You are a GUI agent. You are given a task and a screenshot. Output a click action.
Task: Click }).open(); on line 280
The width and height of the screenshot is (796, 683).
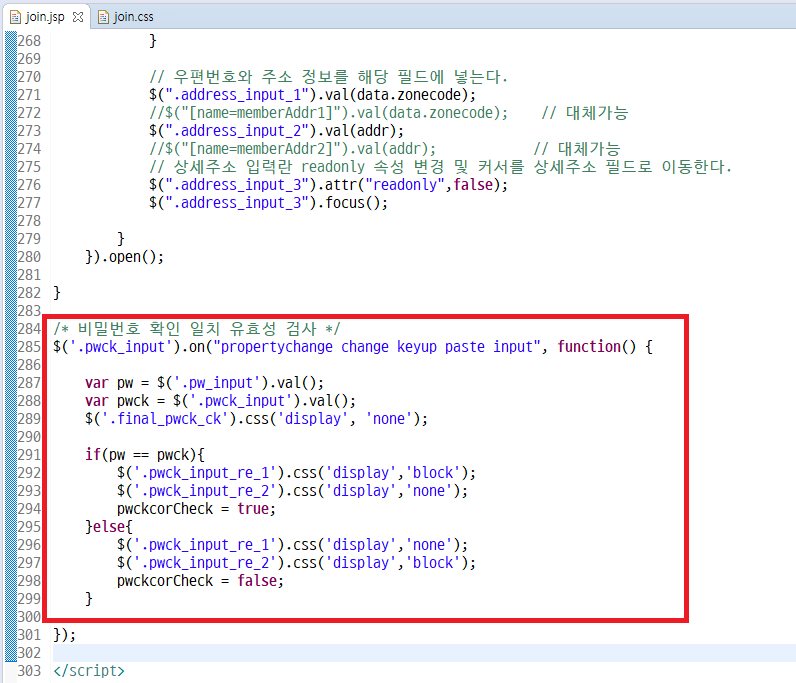[124, 257]
